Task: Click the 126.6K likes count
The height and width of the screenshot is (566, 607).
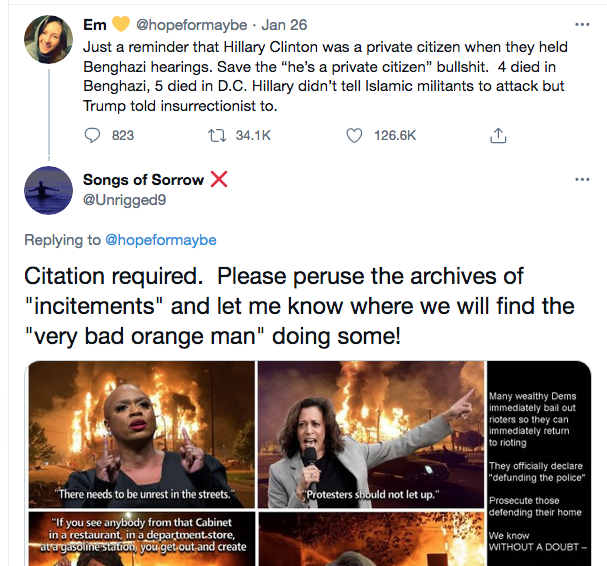Action: 395,135
